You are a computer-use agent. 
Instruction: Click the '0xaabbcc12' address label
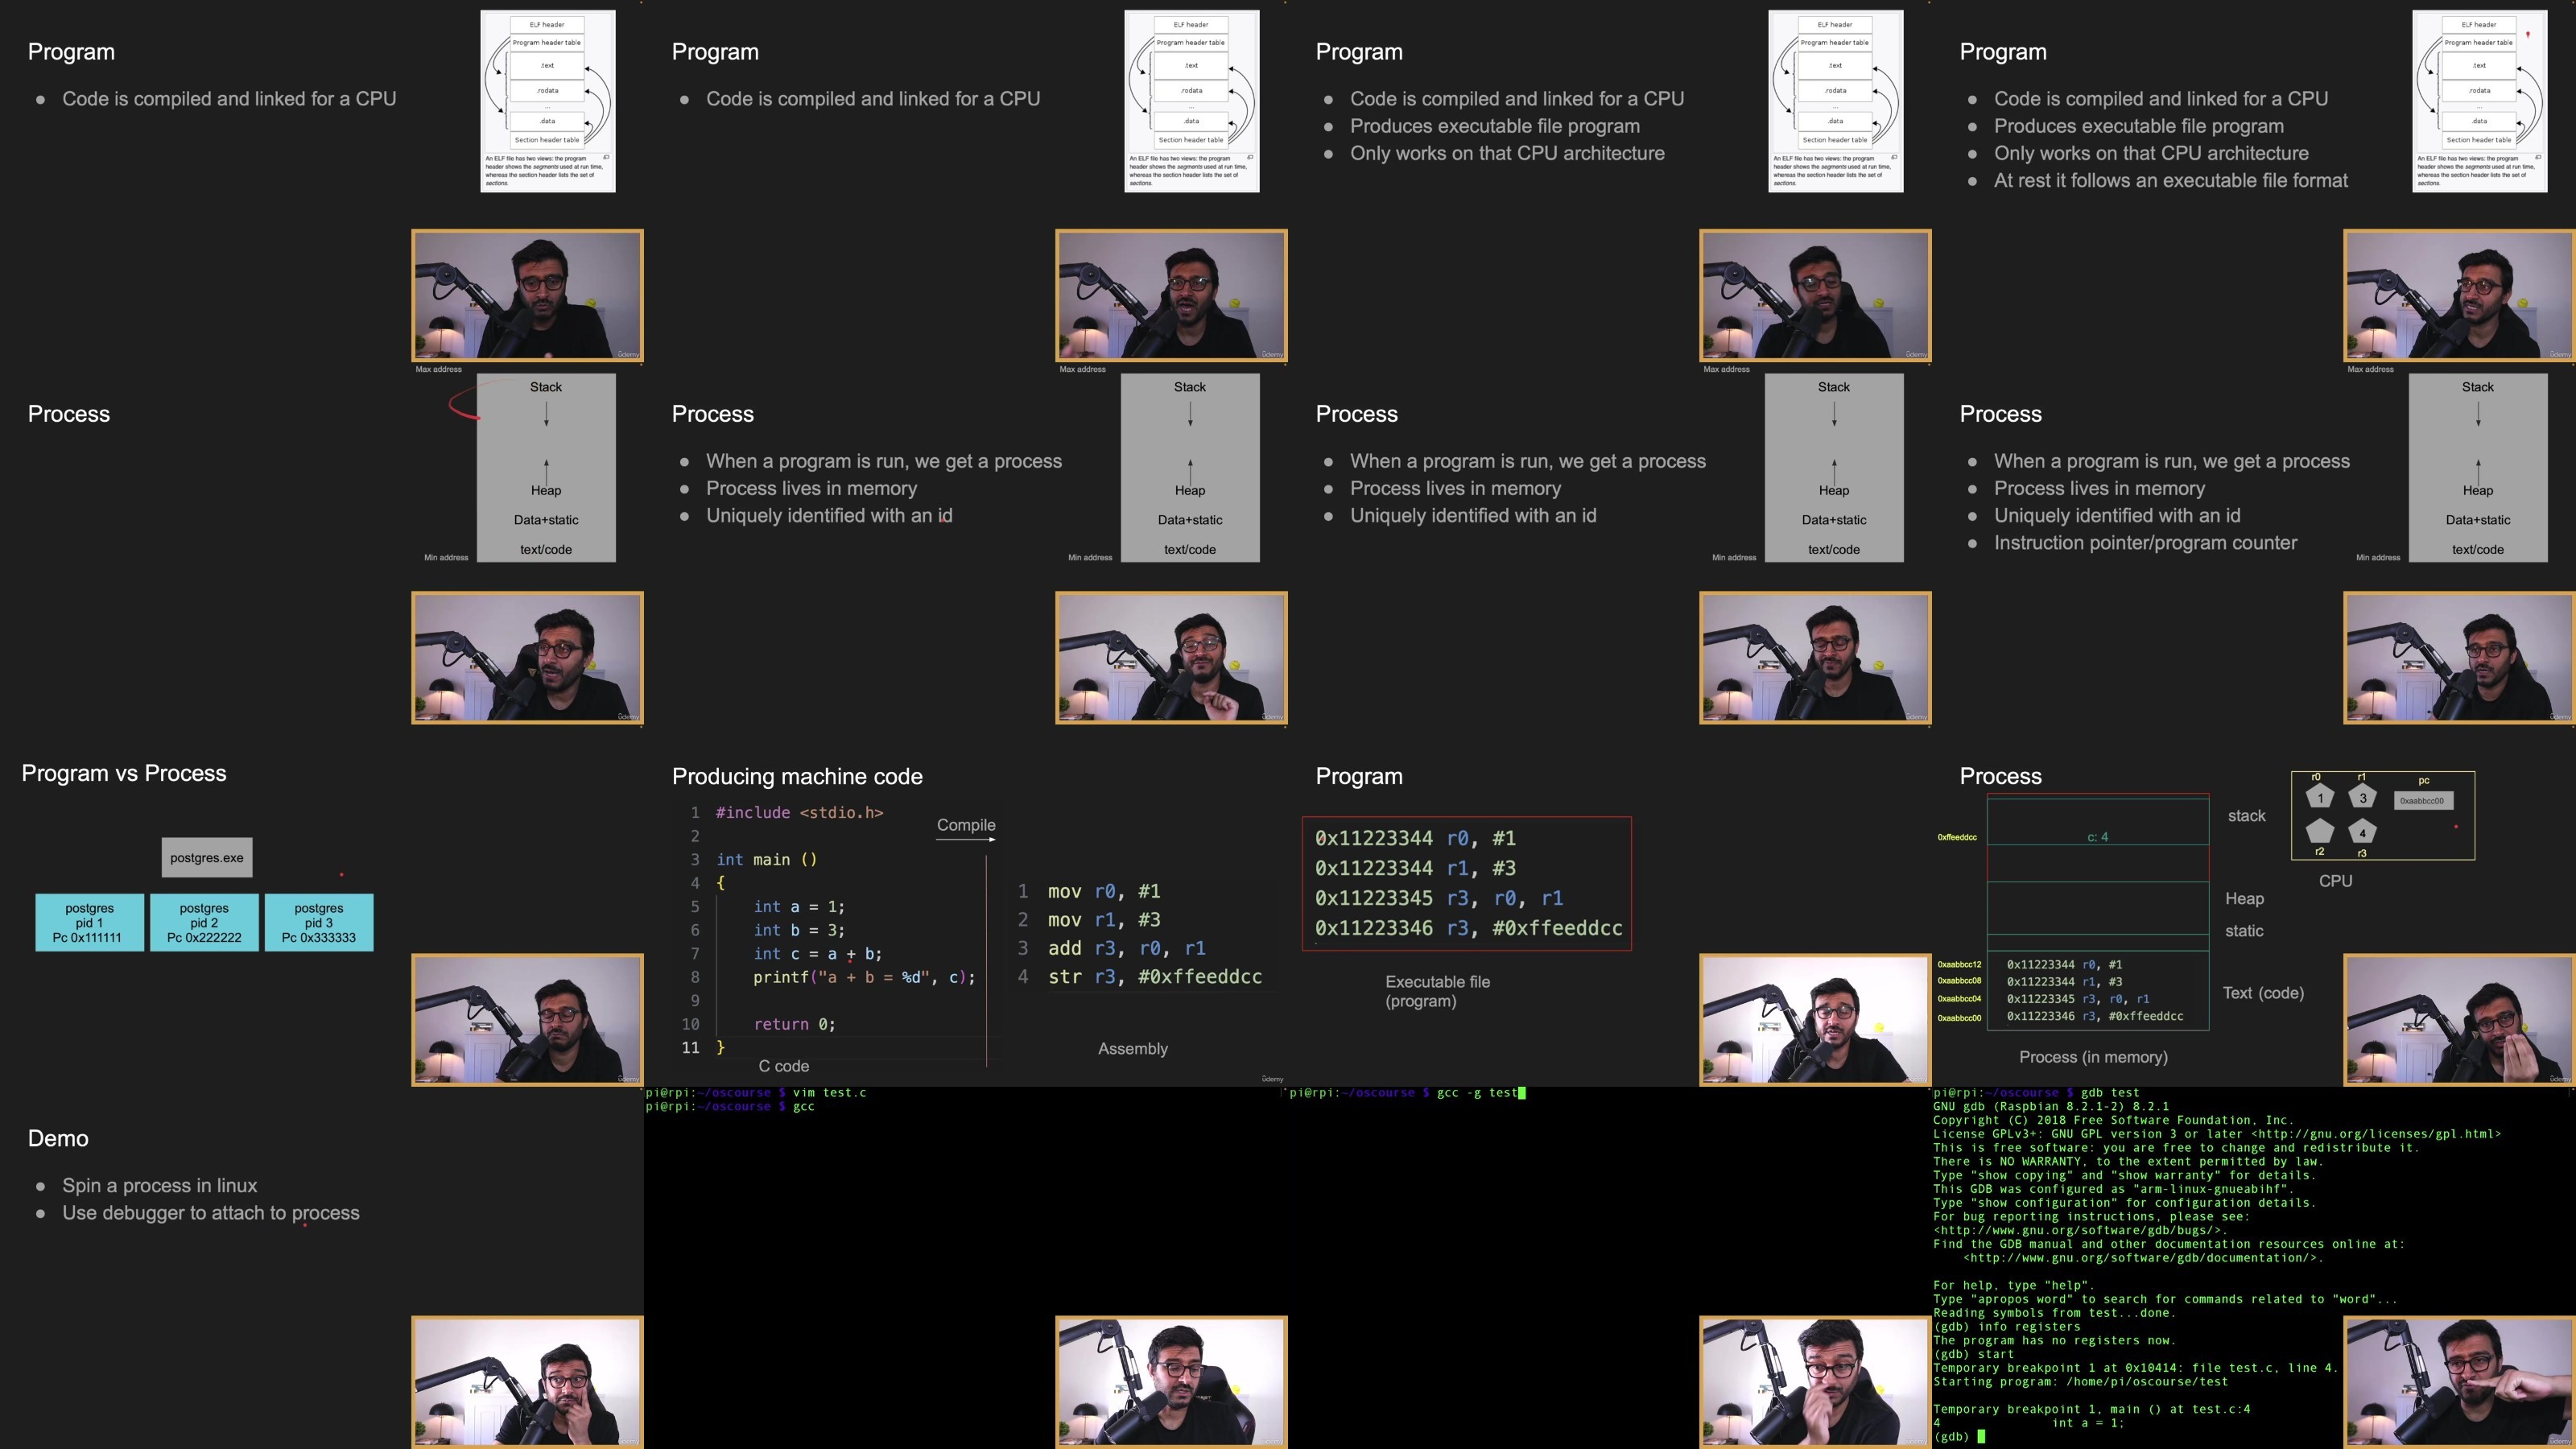[x=1959, y=964]
